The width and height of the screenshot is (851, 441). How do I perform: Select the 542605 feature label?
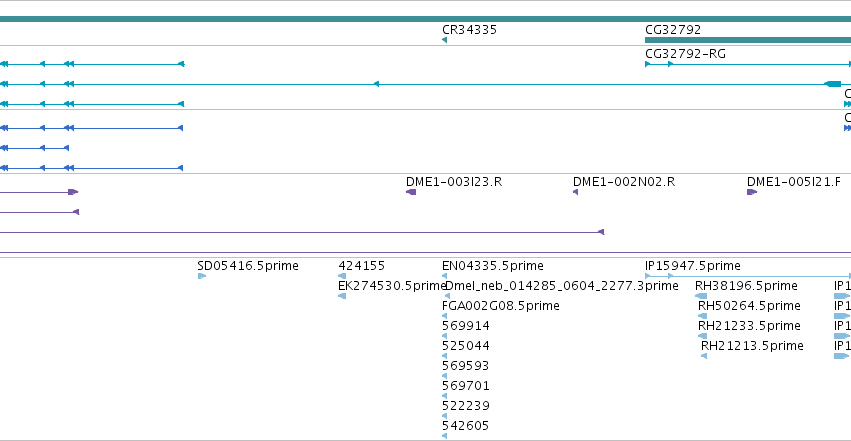pos(466,426)
